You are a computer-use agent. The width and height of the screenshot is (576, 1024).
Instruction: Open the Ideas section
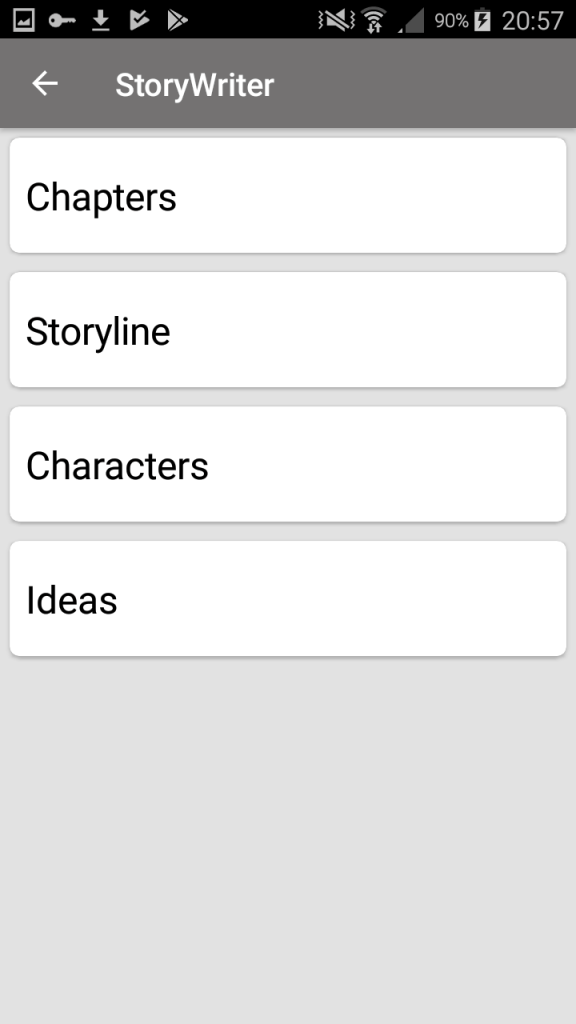pos(288,598)
